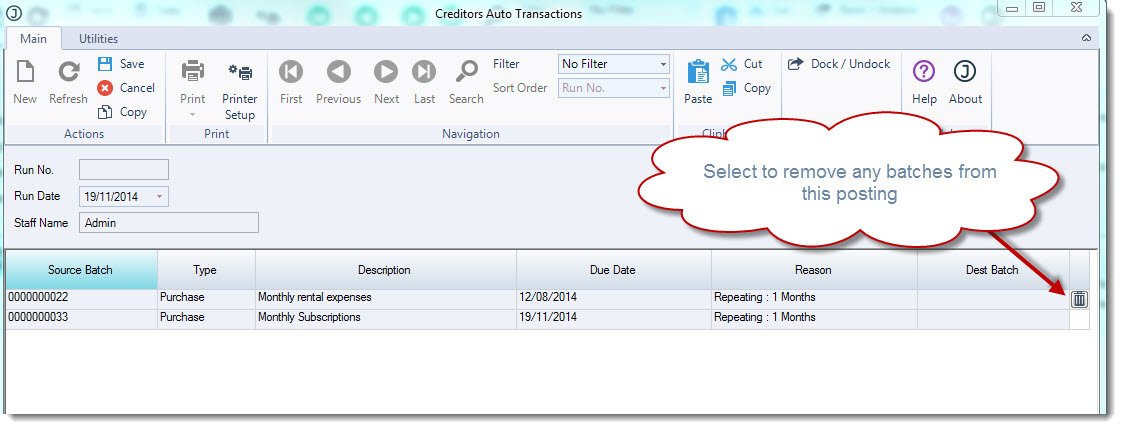The image size is (1122, 429).
Task: Go to the First record
Action: [291, 72]
